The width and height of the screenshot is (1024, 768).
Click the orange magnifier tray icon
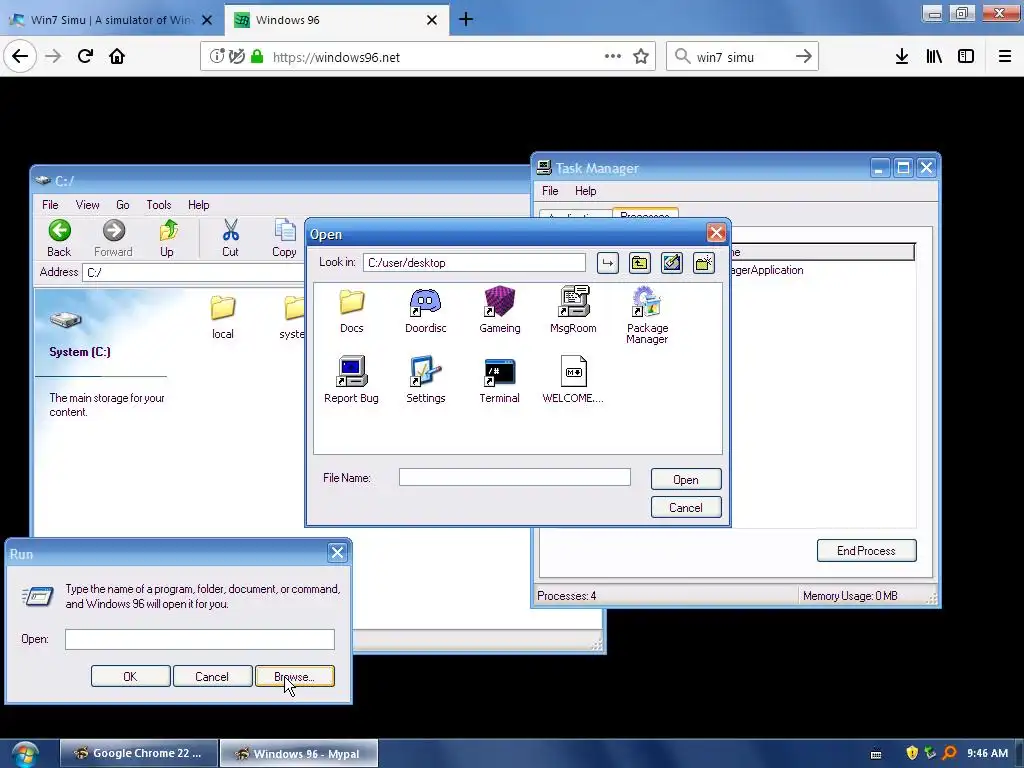click(950, 753)
